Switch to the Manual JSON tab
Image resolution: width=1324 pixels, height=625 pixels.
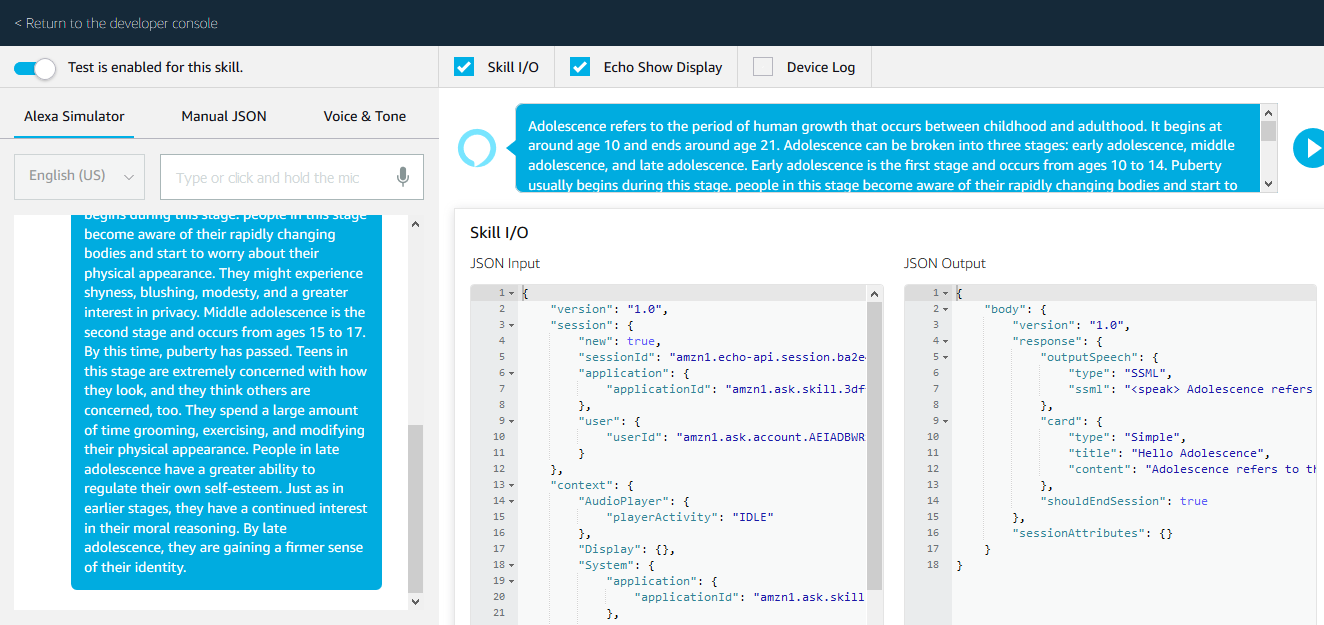coord(224,116)
